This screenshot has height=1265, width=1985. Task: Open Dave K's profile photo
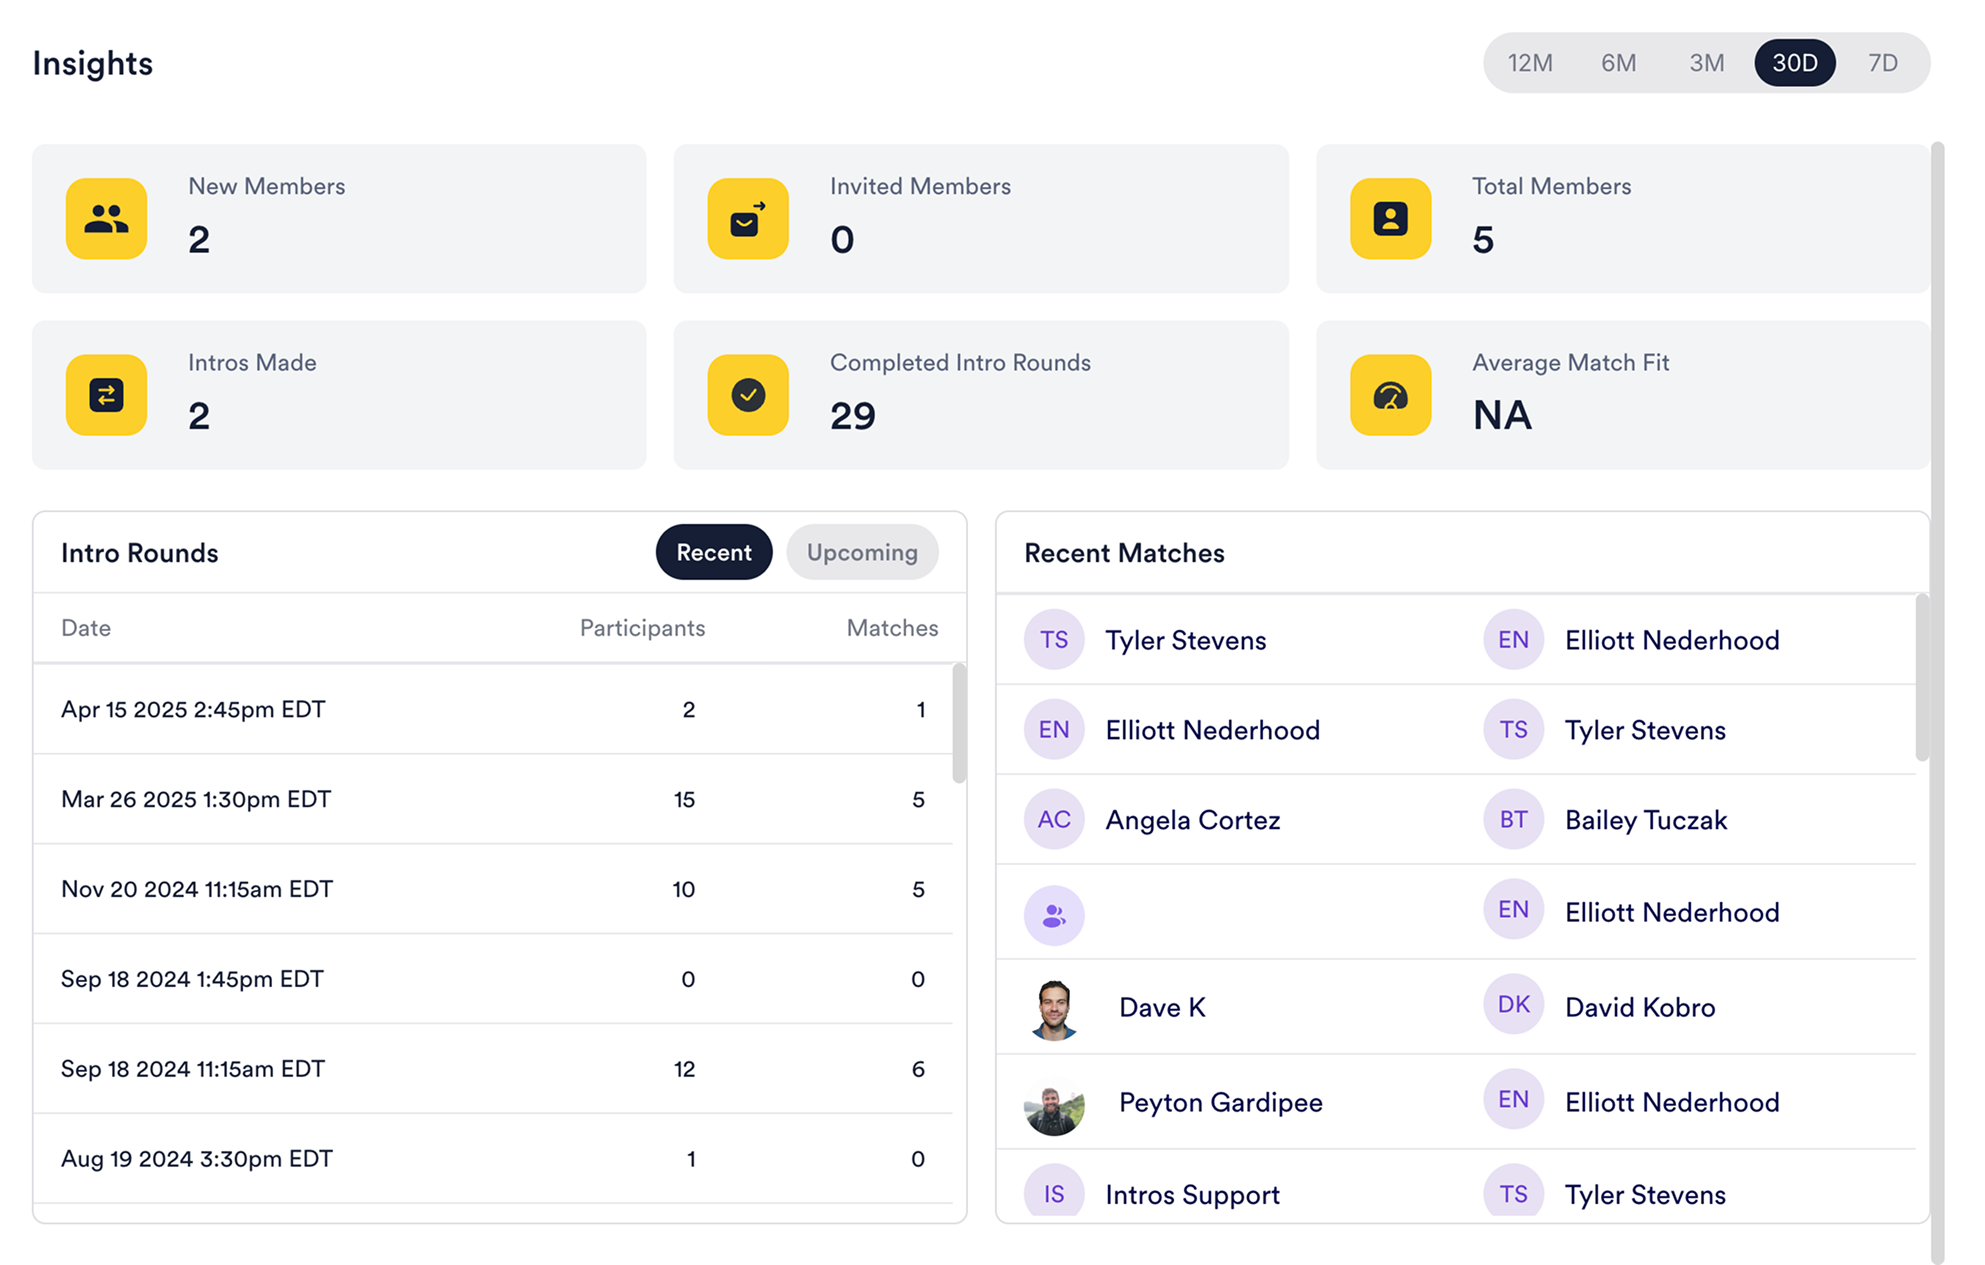(1054, 1008)
